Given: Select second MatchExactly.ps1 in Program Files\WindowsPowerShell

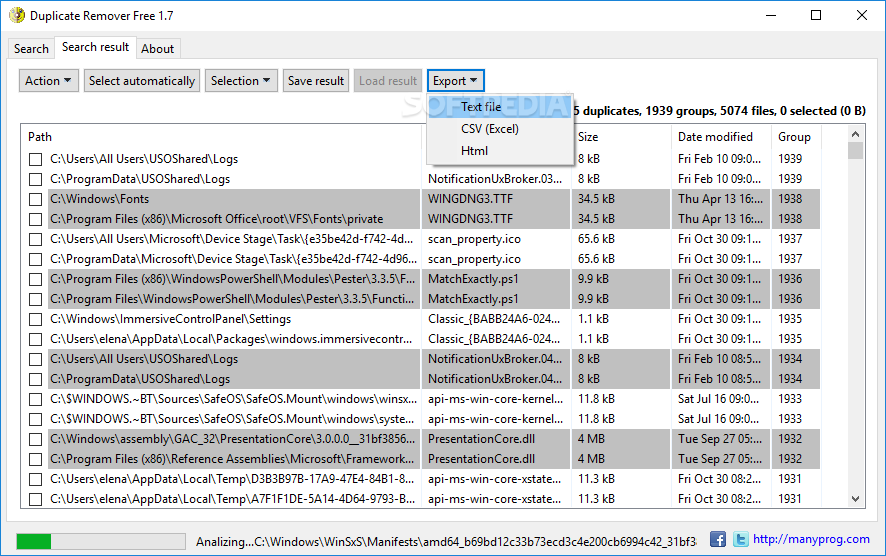Looking at the screenshot, I should coord(473,299).
